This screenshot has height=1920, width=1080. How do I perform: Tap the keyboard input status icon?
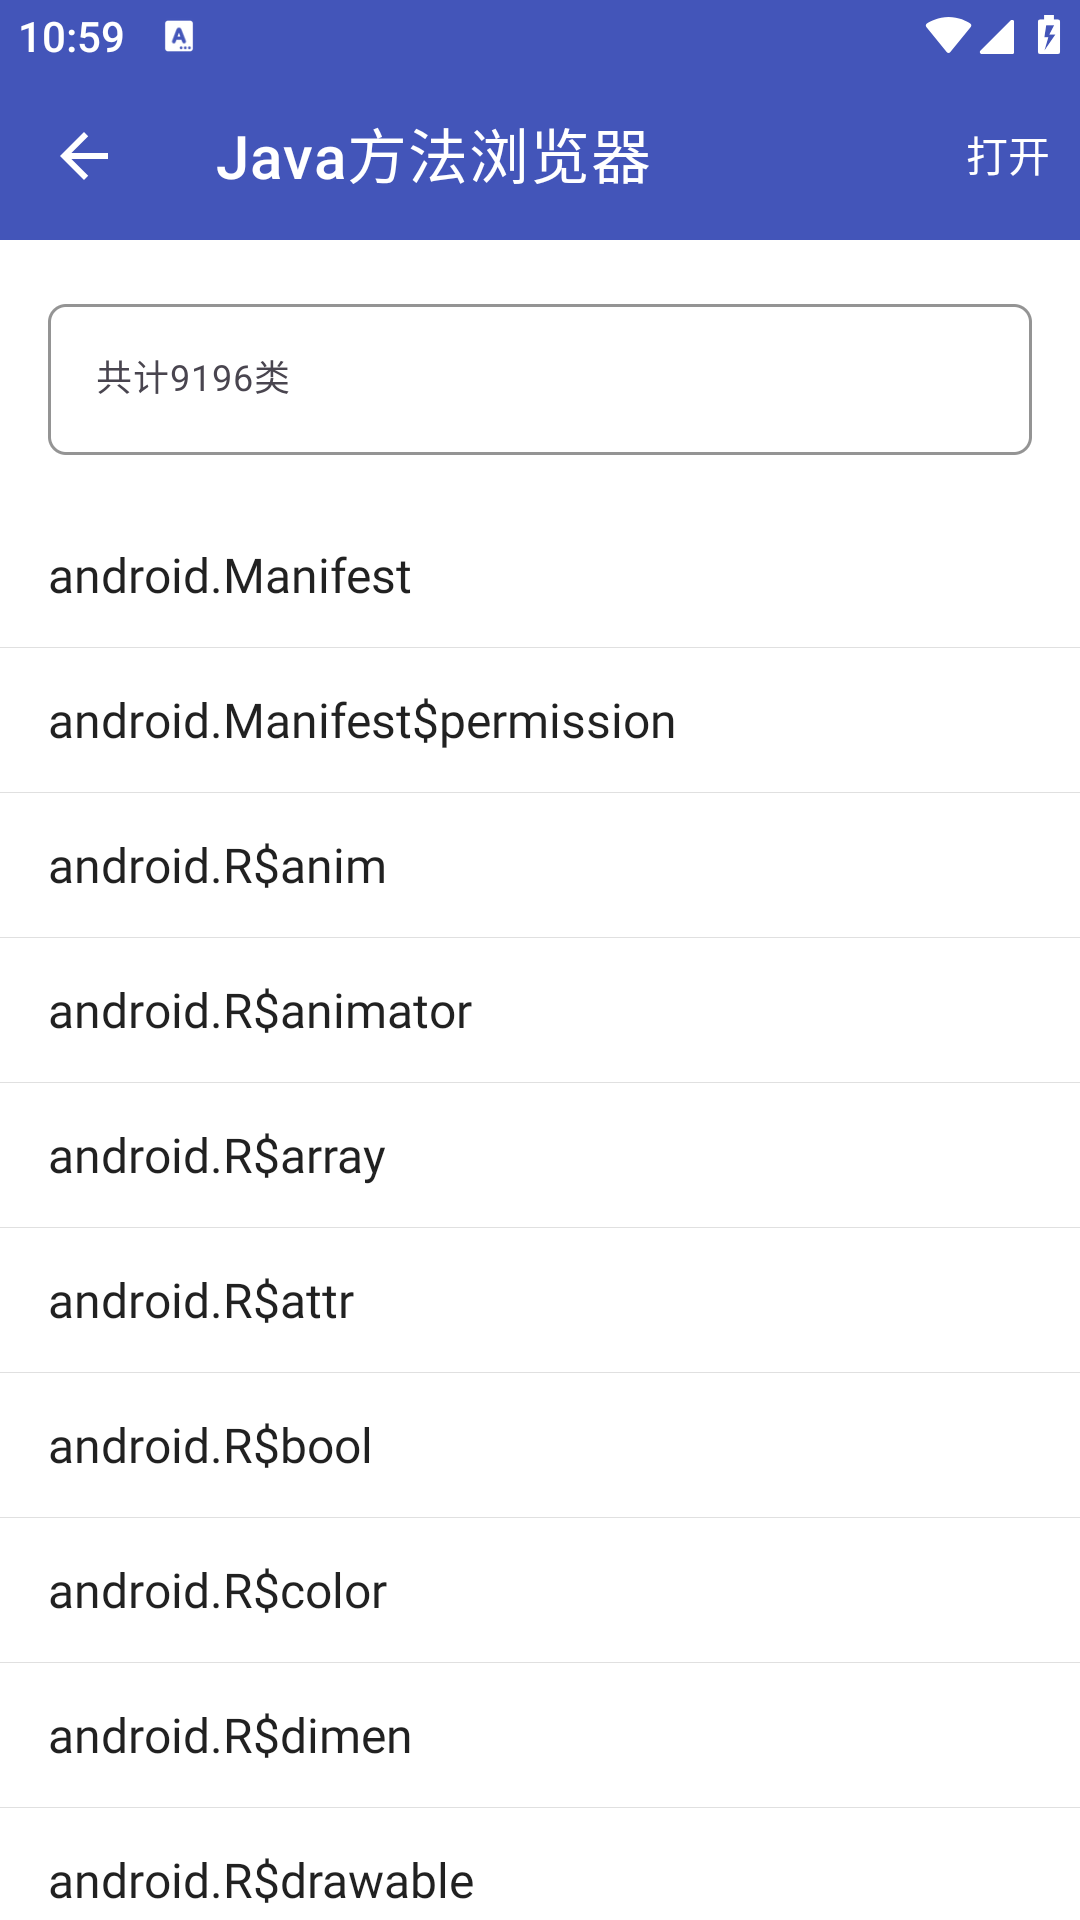coord(179,37)
